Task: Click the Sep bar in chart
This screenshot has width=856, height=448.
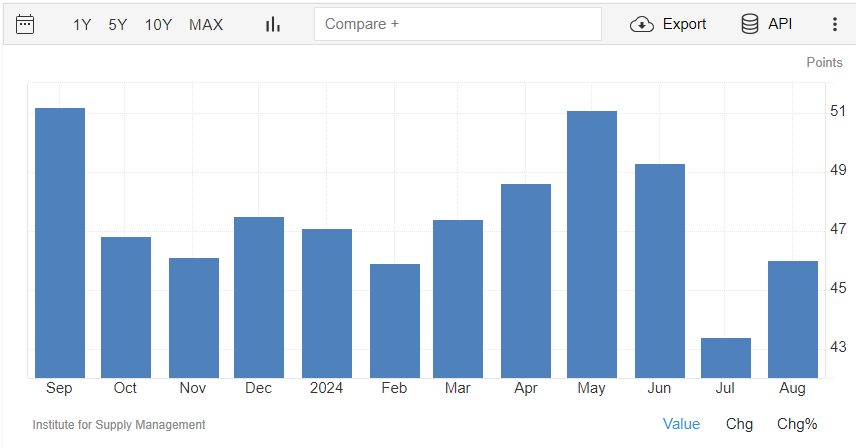Action: click(x=60, y=243)
